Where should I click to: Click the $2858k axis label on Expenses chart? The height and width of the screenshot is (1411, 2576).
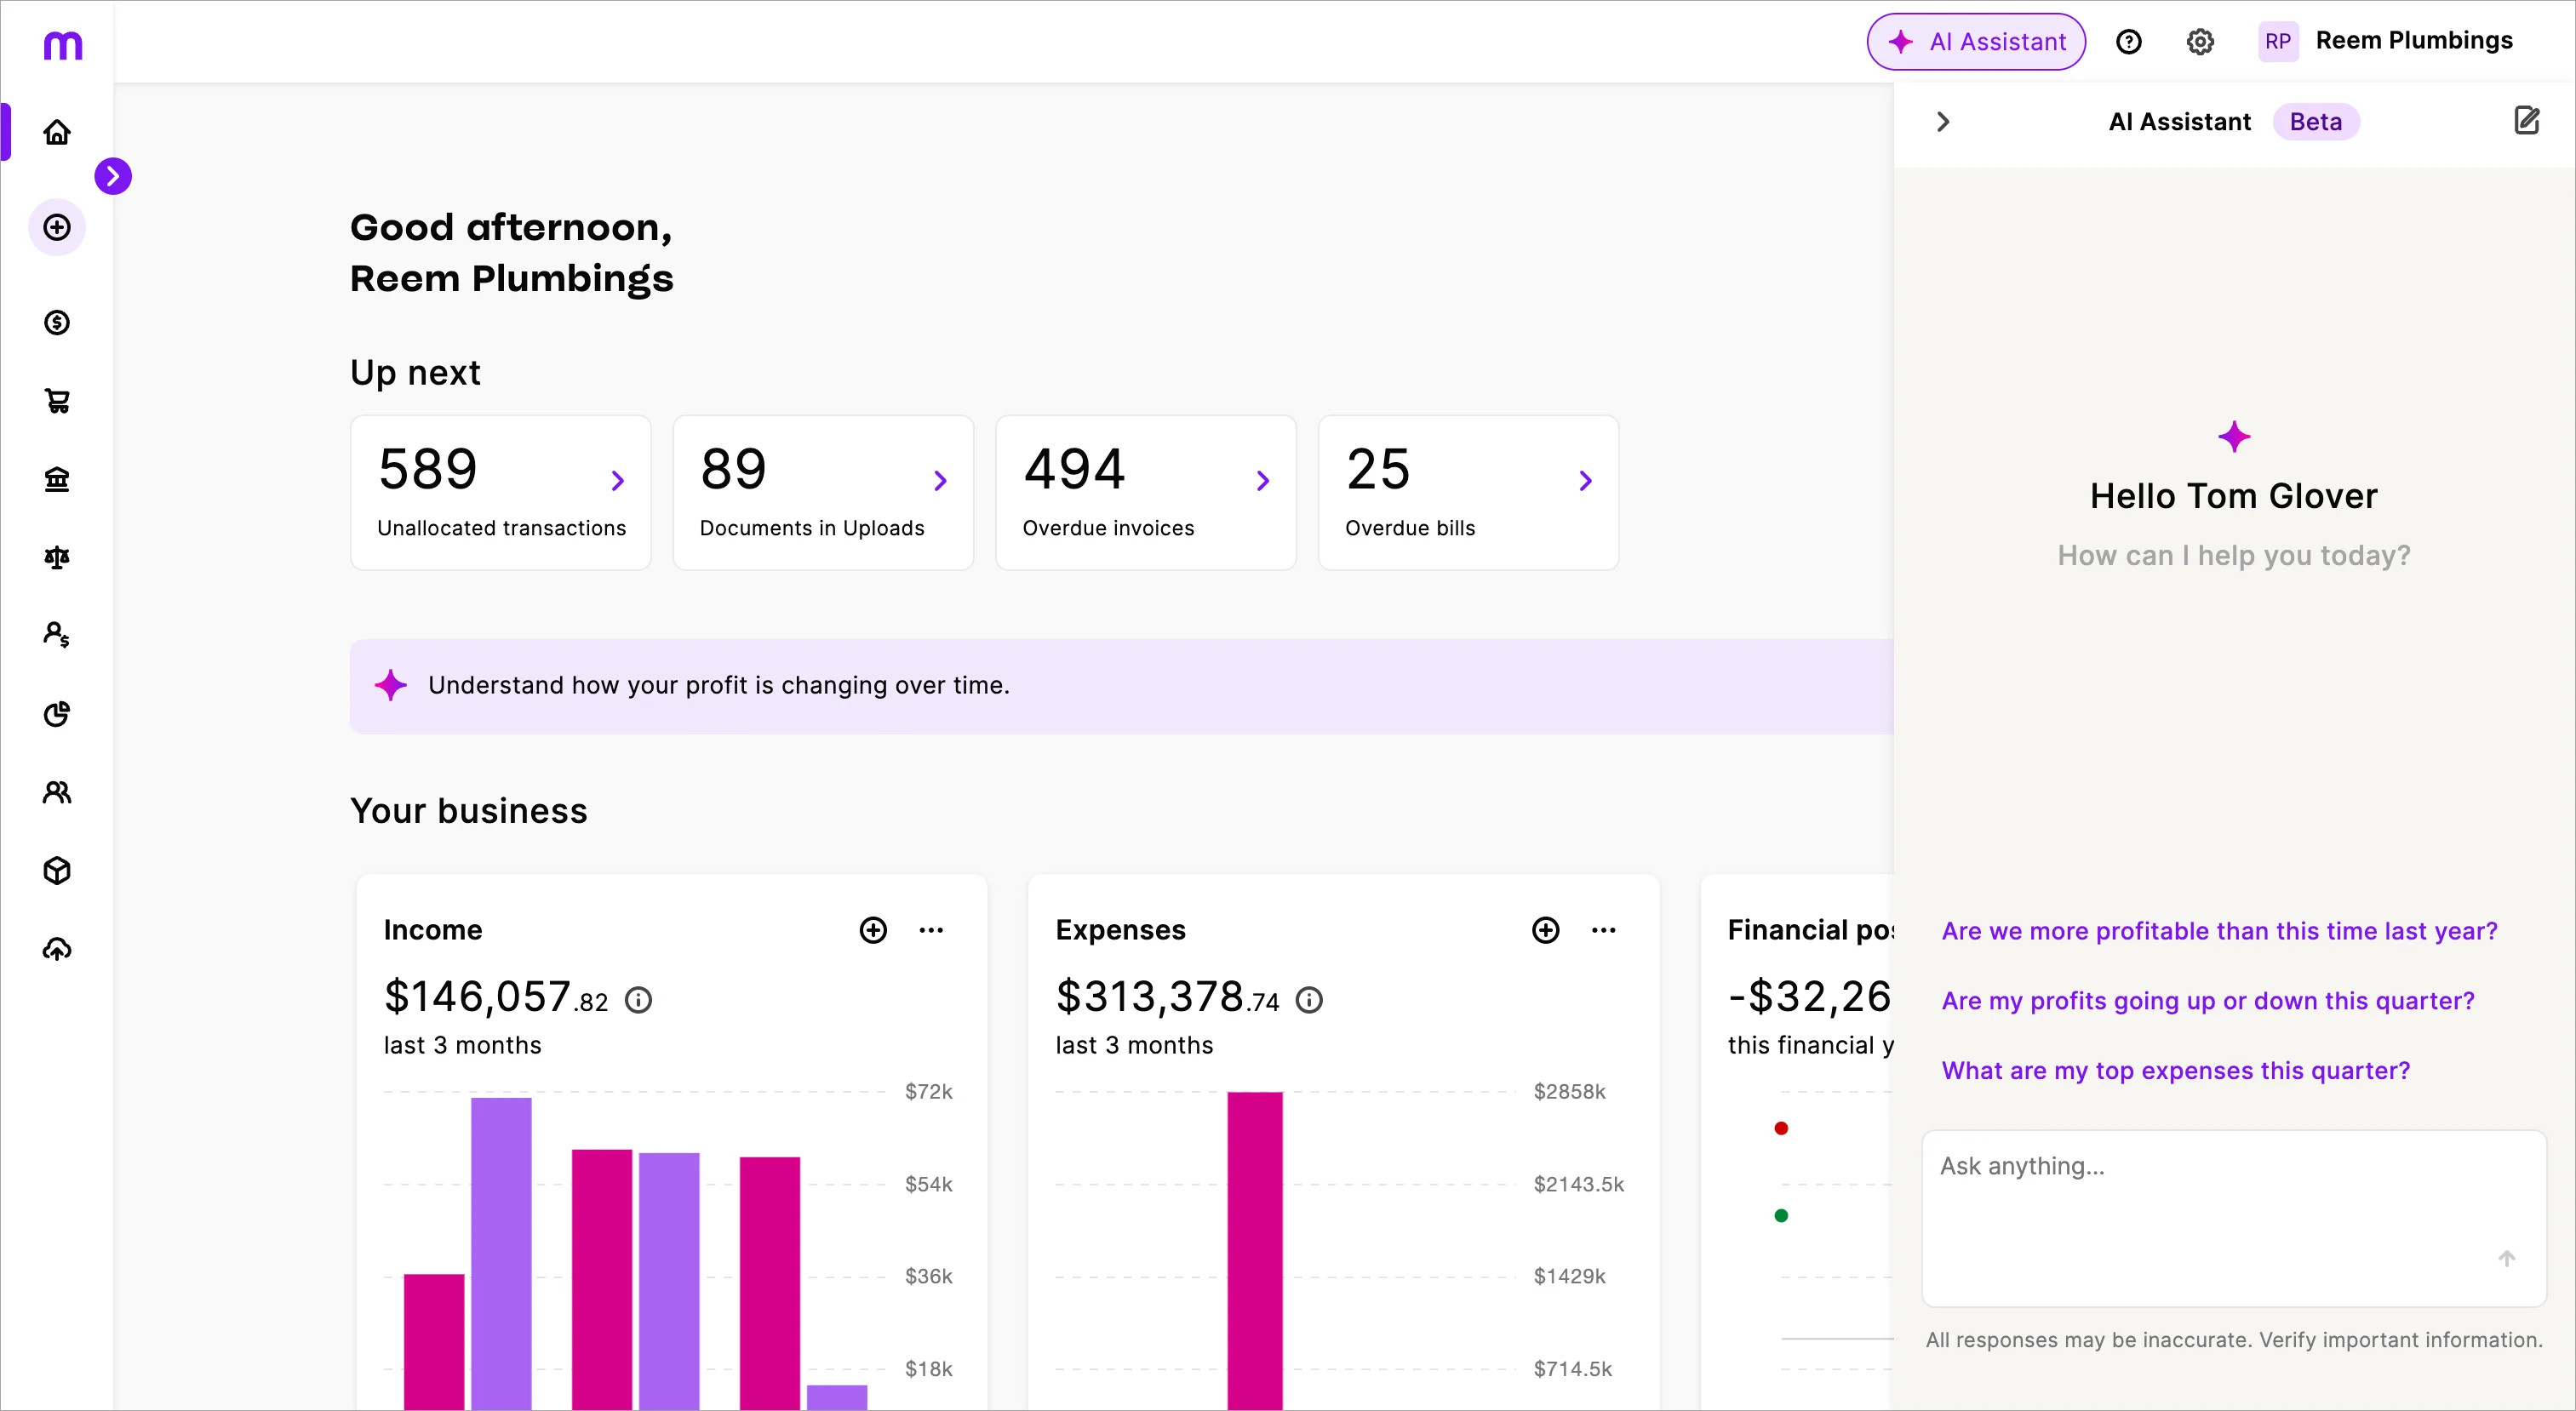pyautogui.click(x=1569, y=1091)
